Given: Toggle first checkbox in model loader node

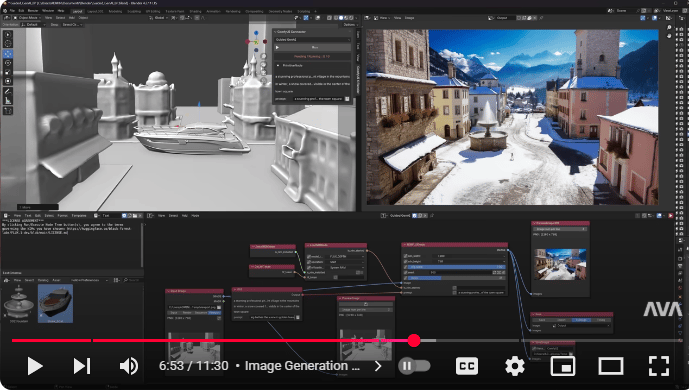Looking at the screenshot, I should click(309, 257).
